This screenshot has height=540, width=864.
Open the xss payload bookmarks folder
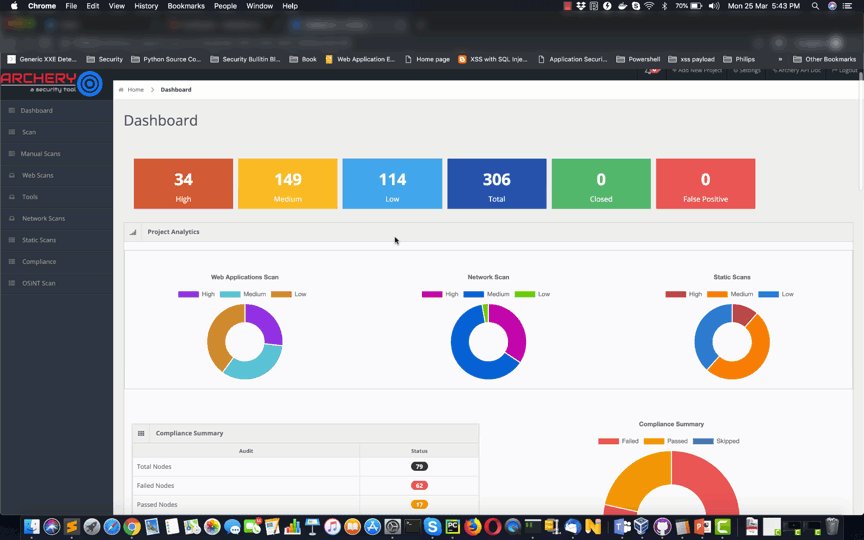pyautogui.click(x=692, y=59)
